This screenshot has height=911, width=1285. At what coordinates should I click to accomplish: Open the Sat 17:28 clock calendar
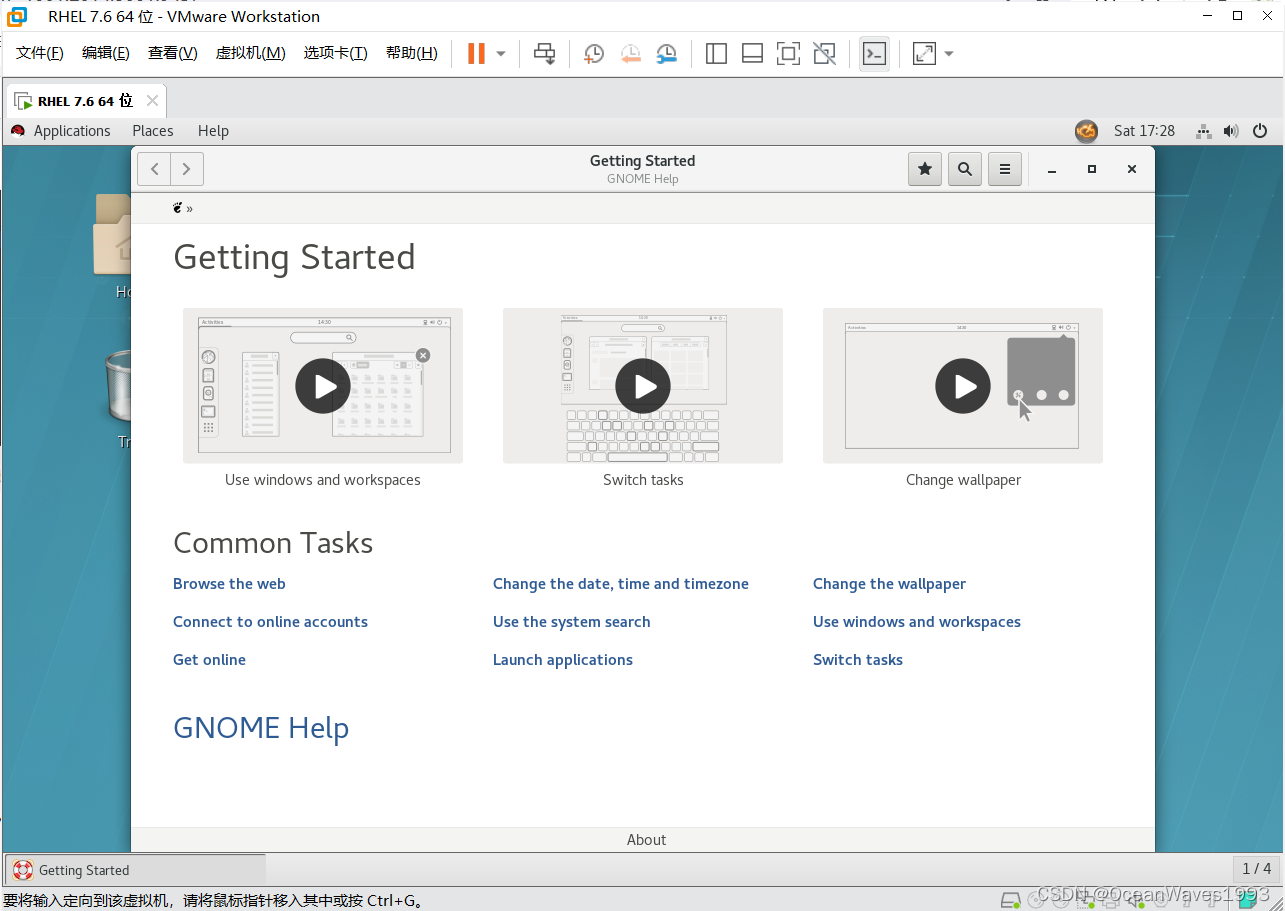1145,131
